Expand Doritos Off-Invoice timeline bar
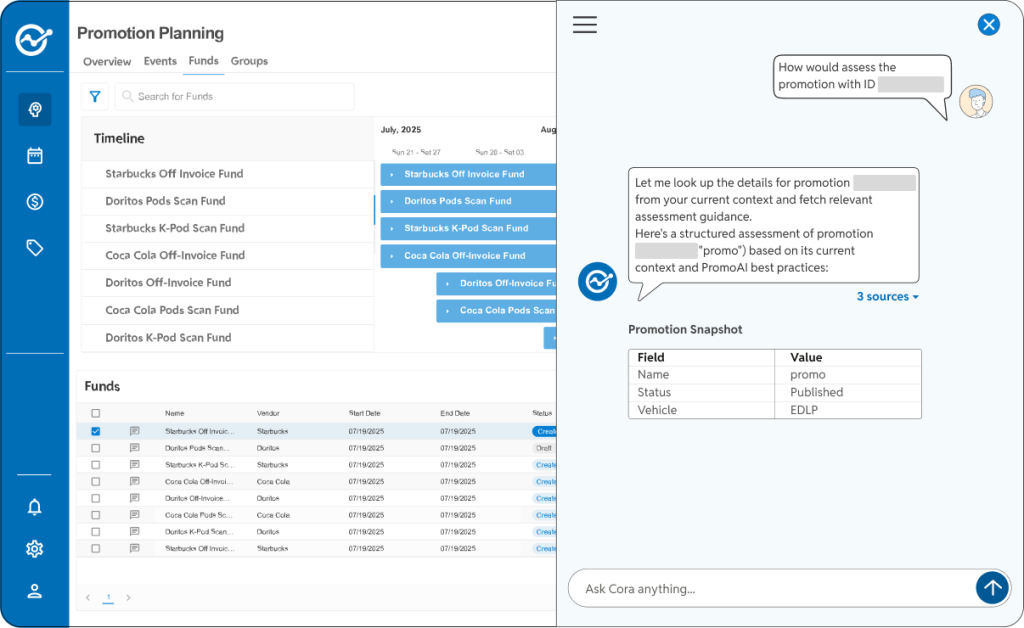This screenshot has width=1024, height=628. tap(447, 283)
